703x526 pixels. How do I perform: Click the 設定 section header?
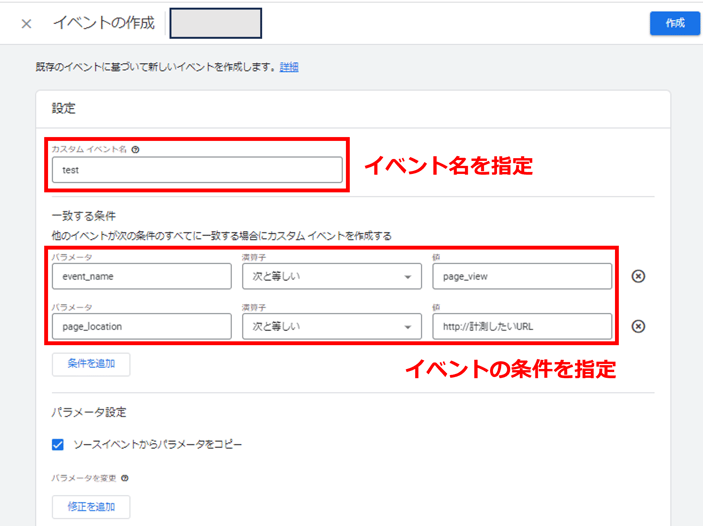coord(64,109)
